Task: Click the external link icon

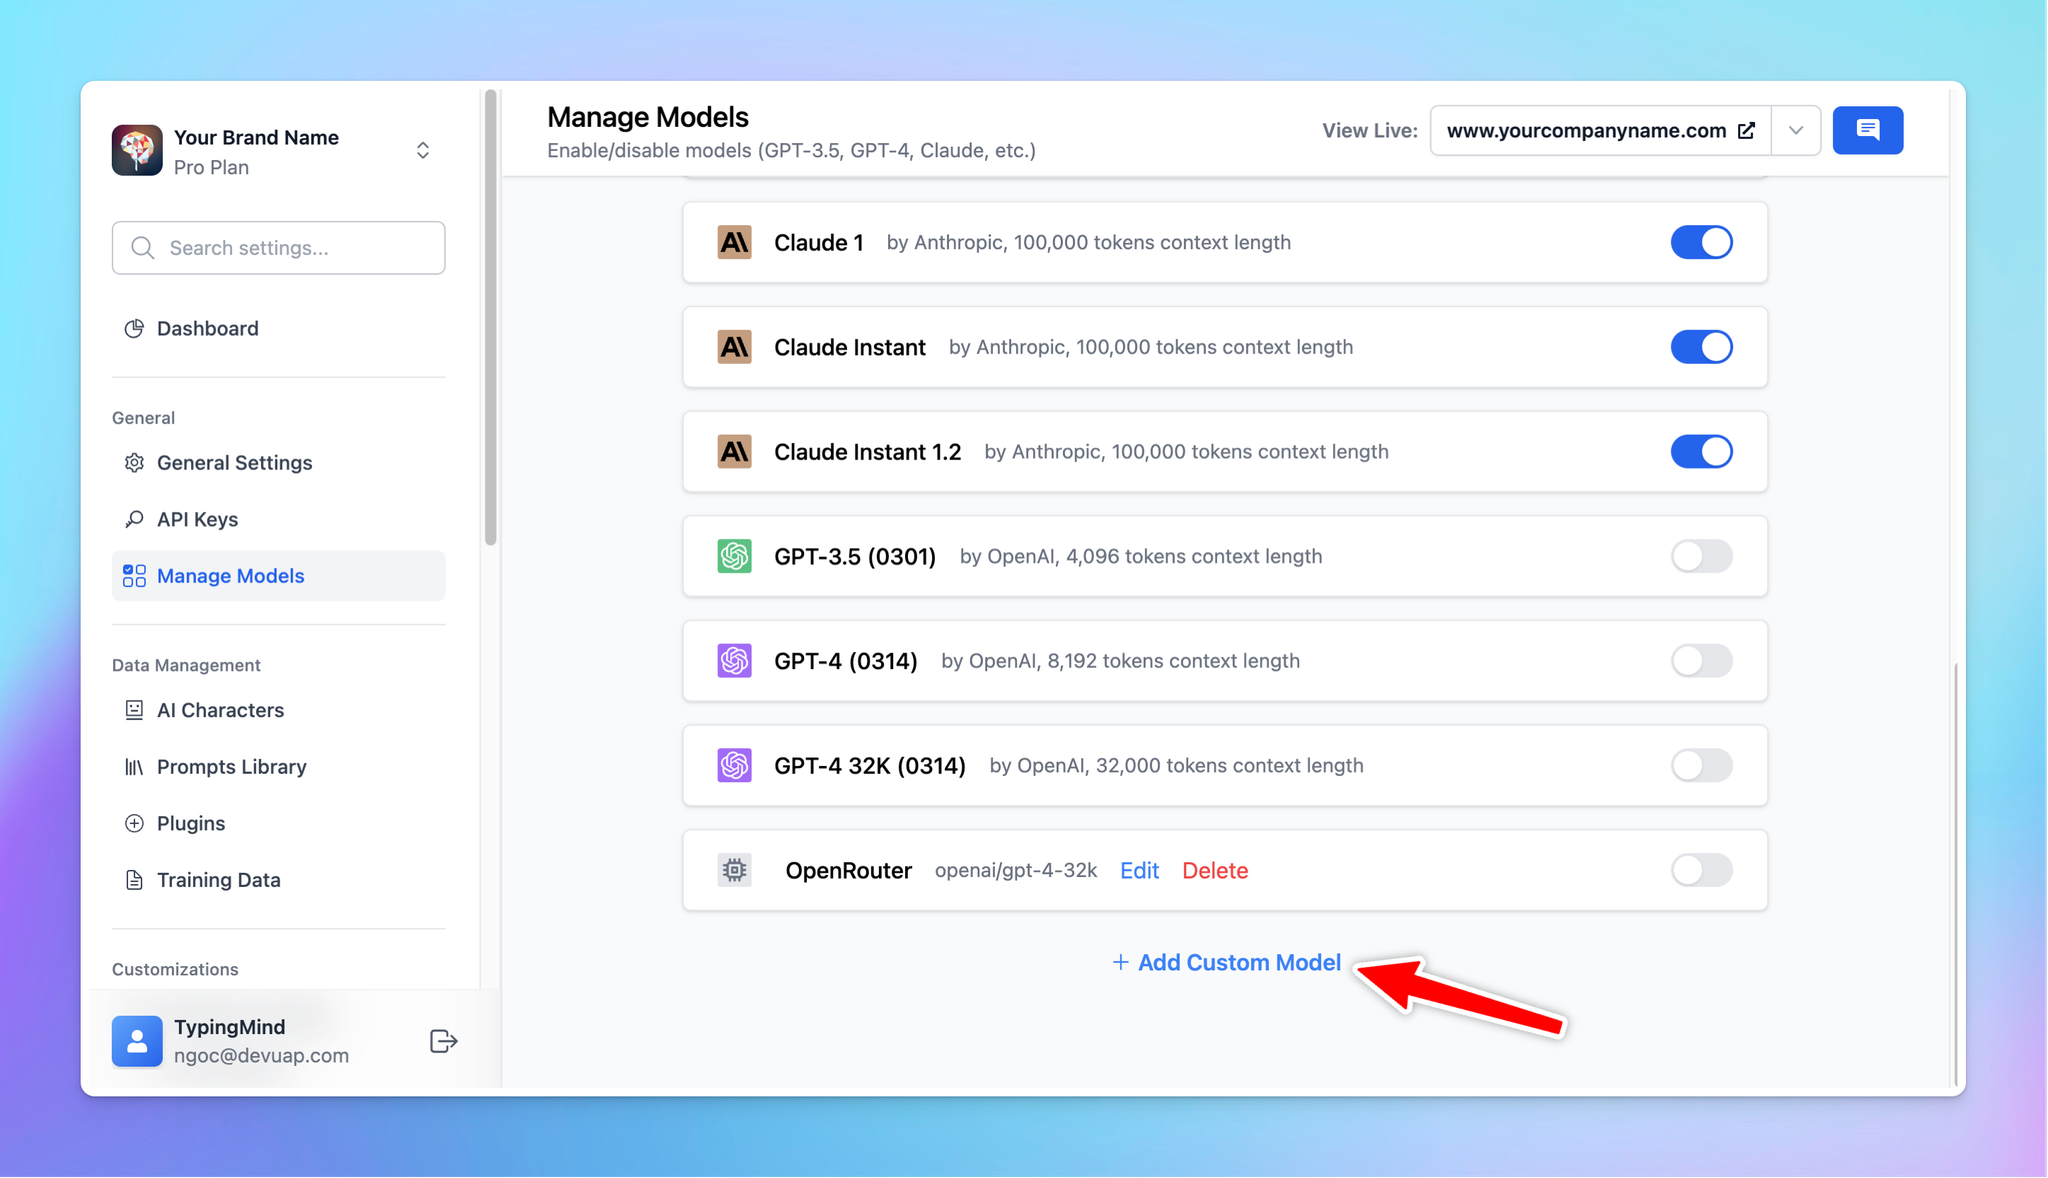Action: [1746, 131]
